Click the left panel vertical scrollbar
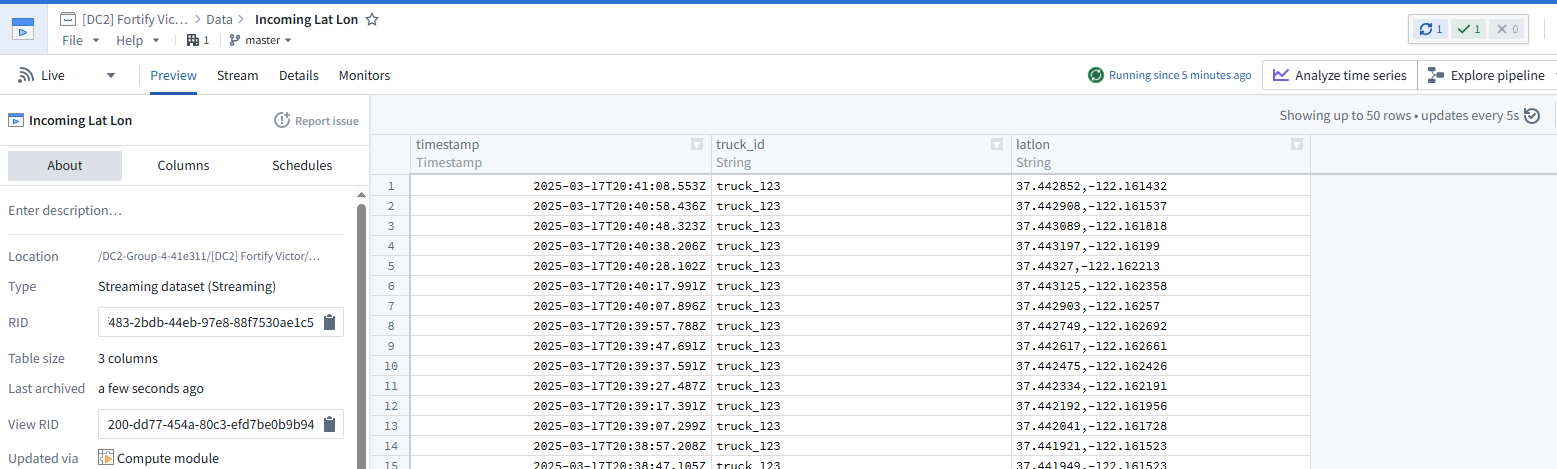 361,330
